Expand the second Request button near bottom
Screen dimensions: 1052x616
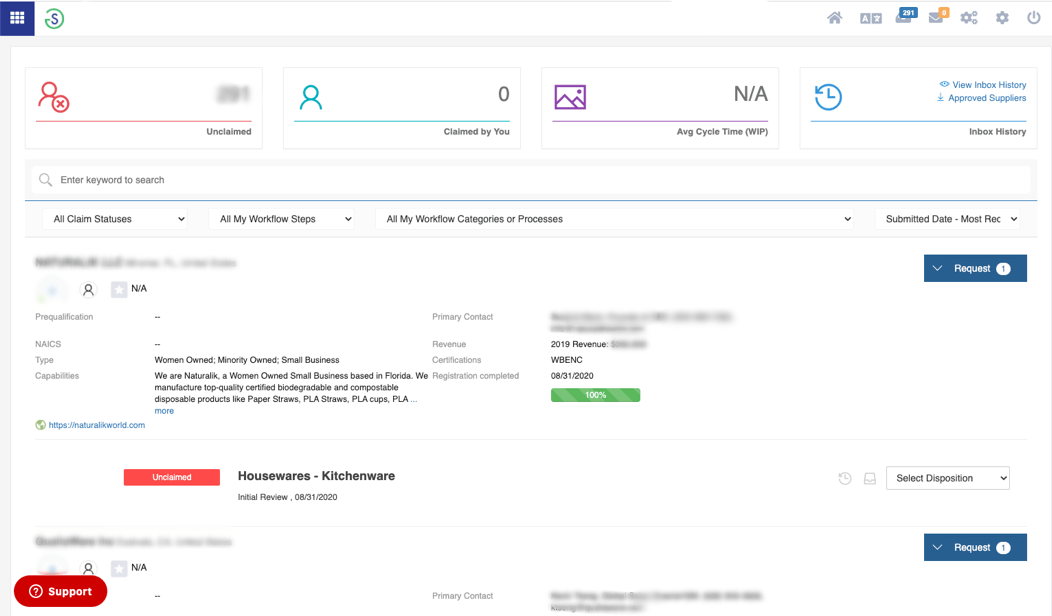(x=975, y=548)
